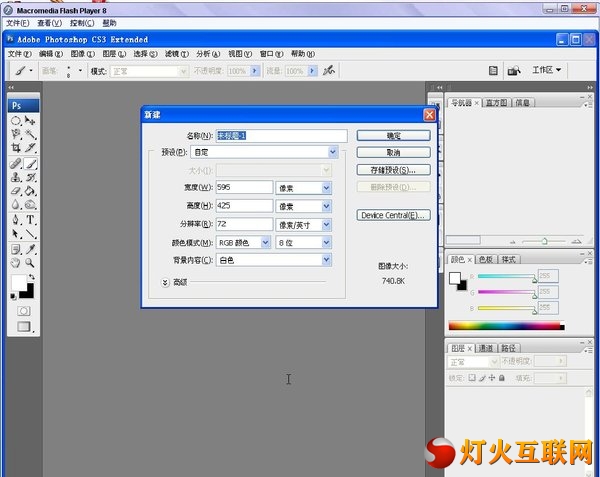The height and width of the screenshot is (477, 600).
Task: Select the Type tool
Action: click(30, 220)
